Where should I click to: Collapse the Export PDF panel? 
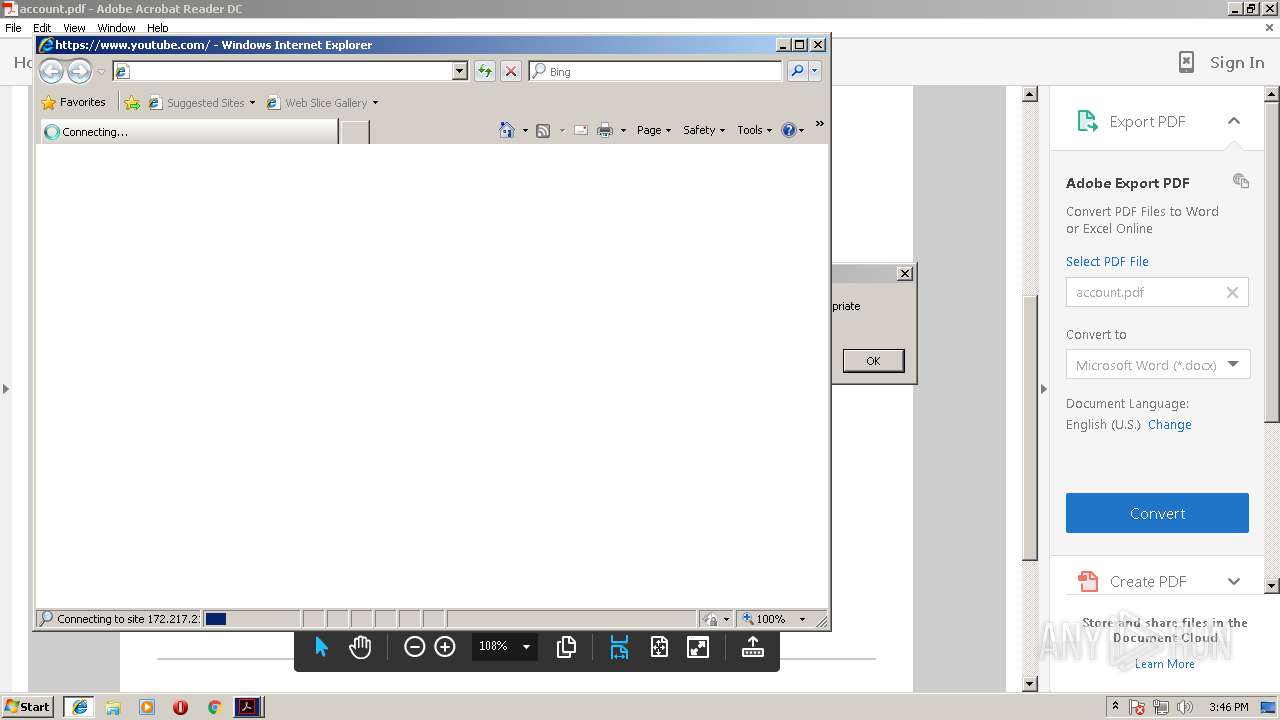tap(1234, 121)
